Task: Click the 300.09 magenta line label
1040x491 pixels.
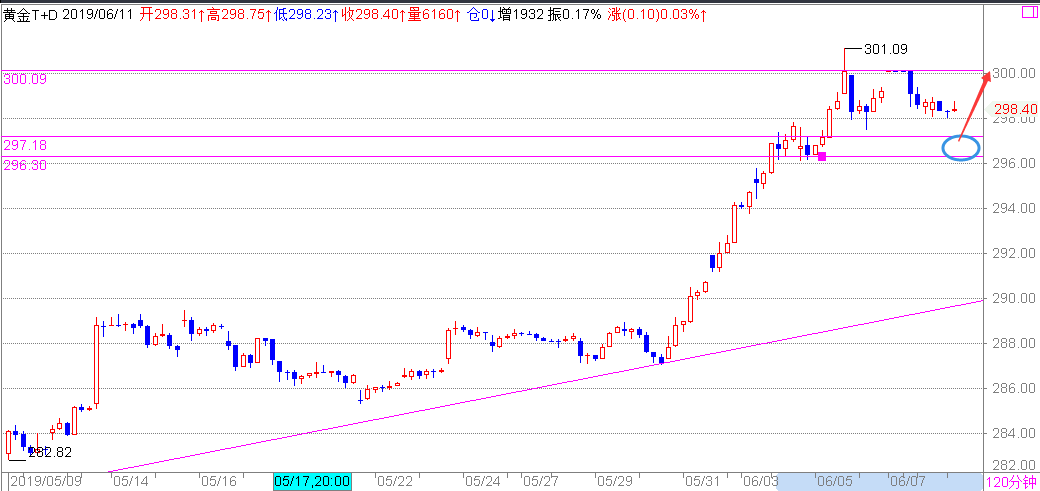Action: click(x=25, y=79)
